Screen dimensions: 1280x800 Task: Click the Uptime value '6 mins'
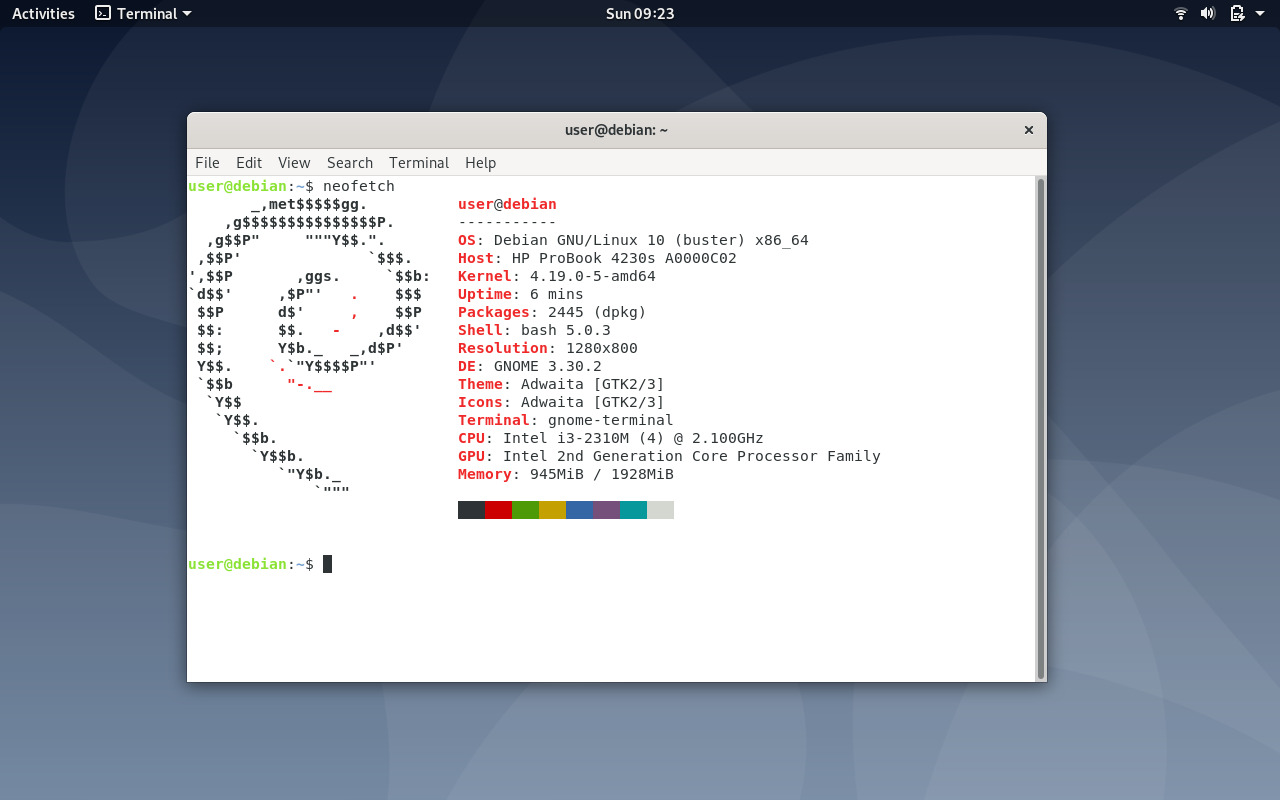click(557, 294)
